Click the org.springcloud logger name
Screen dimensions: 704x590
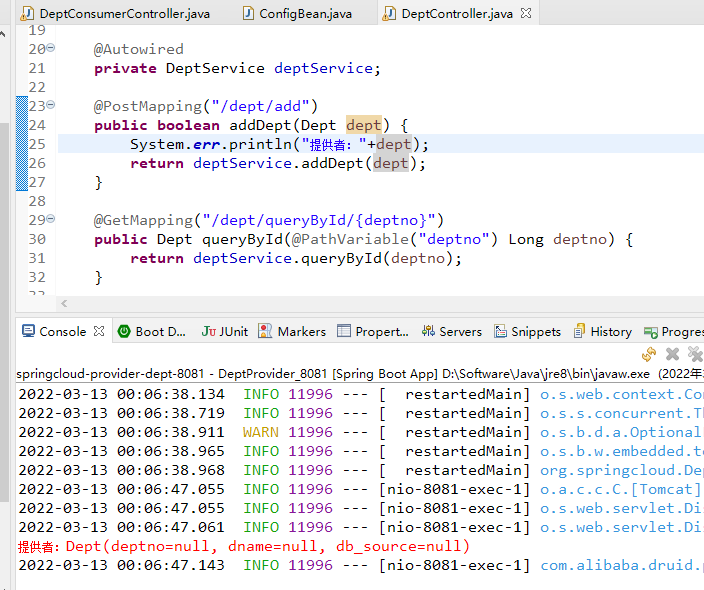[x=622, y=470]
